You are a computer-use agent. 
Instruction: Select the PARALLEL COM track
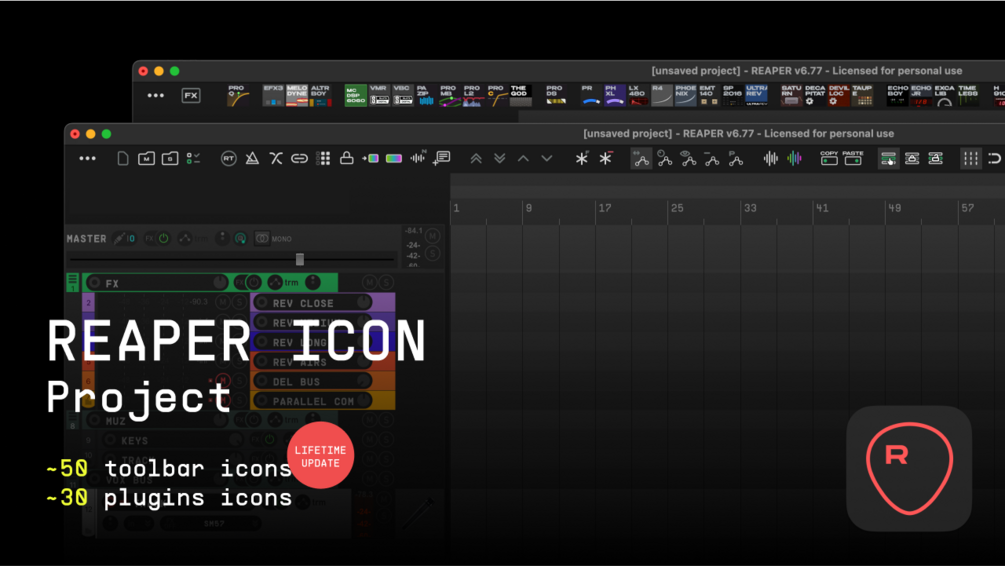pyautogui.click(x=322, y=401)
